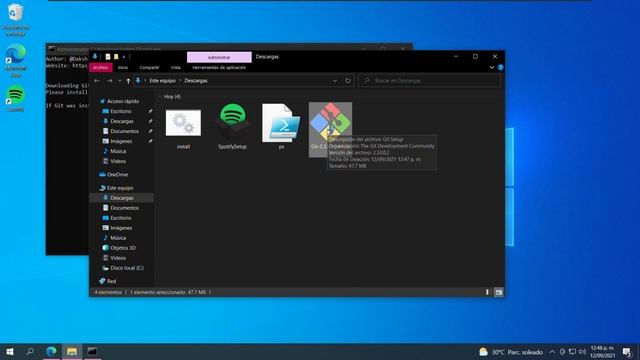This screenshot has width=640, height=360.
Task: Show hidden system tray icons
Action: point(552,352)
